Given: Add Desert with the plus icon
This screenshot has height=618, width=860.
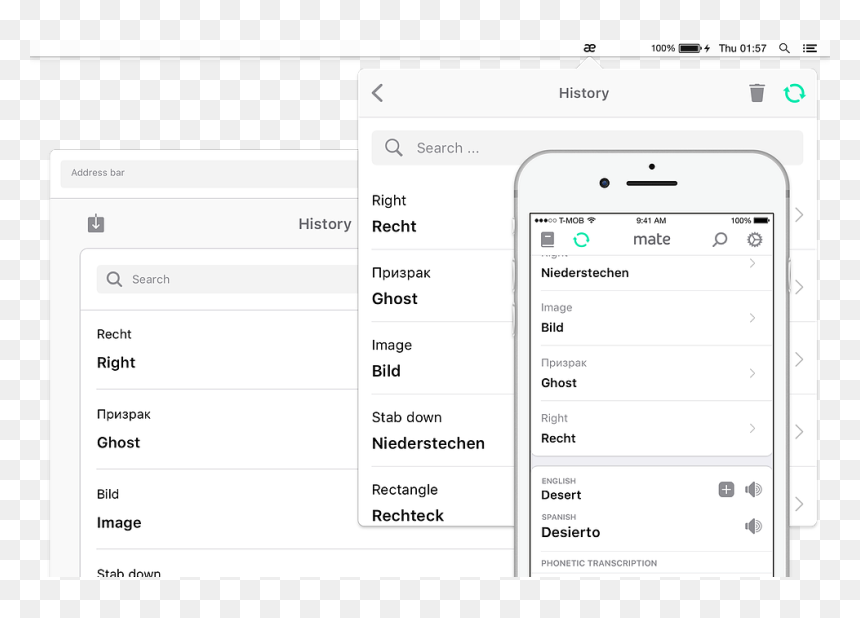Looking at the screenshot, I should 726,489.
